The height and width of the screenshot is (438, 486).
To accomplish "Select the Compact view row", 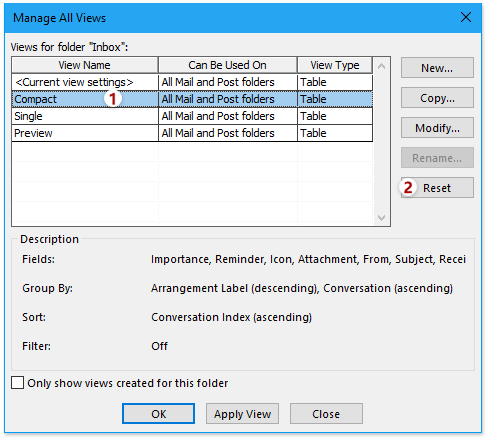I will point(192,99).
